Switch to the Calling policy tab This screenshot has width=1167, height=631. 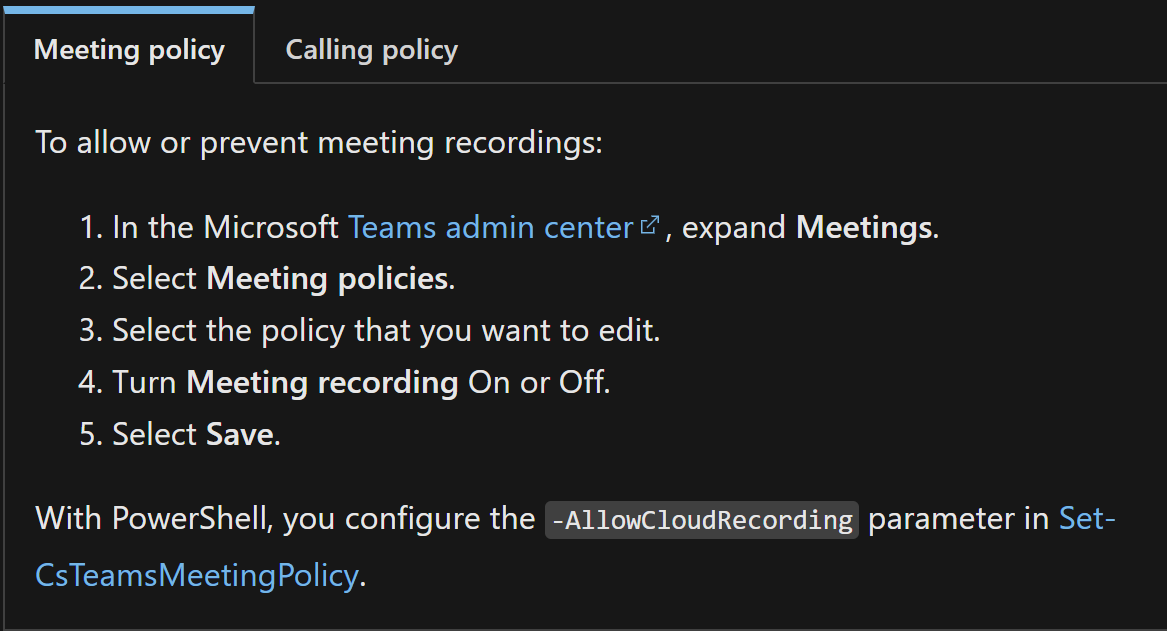click(x=371, y=49)
